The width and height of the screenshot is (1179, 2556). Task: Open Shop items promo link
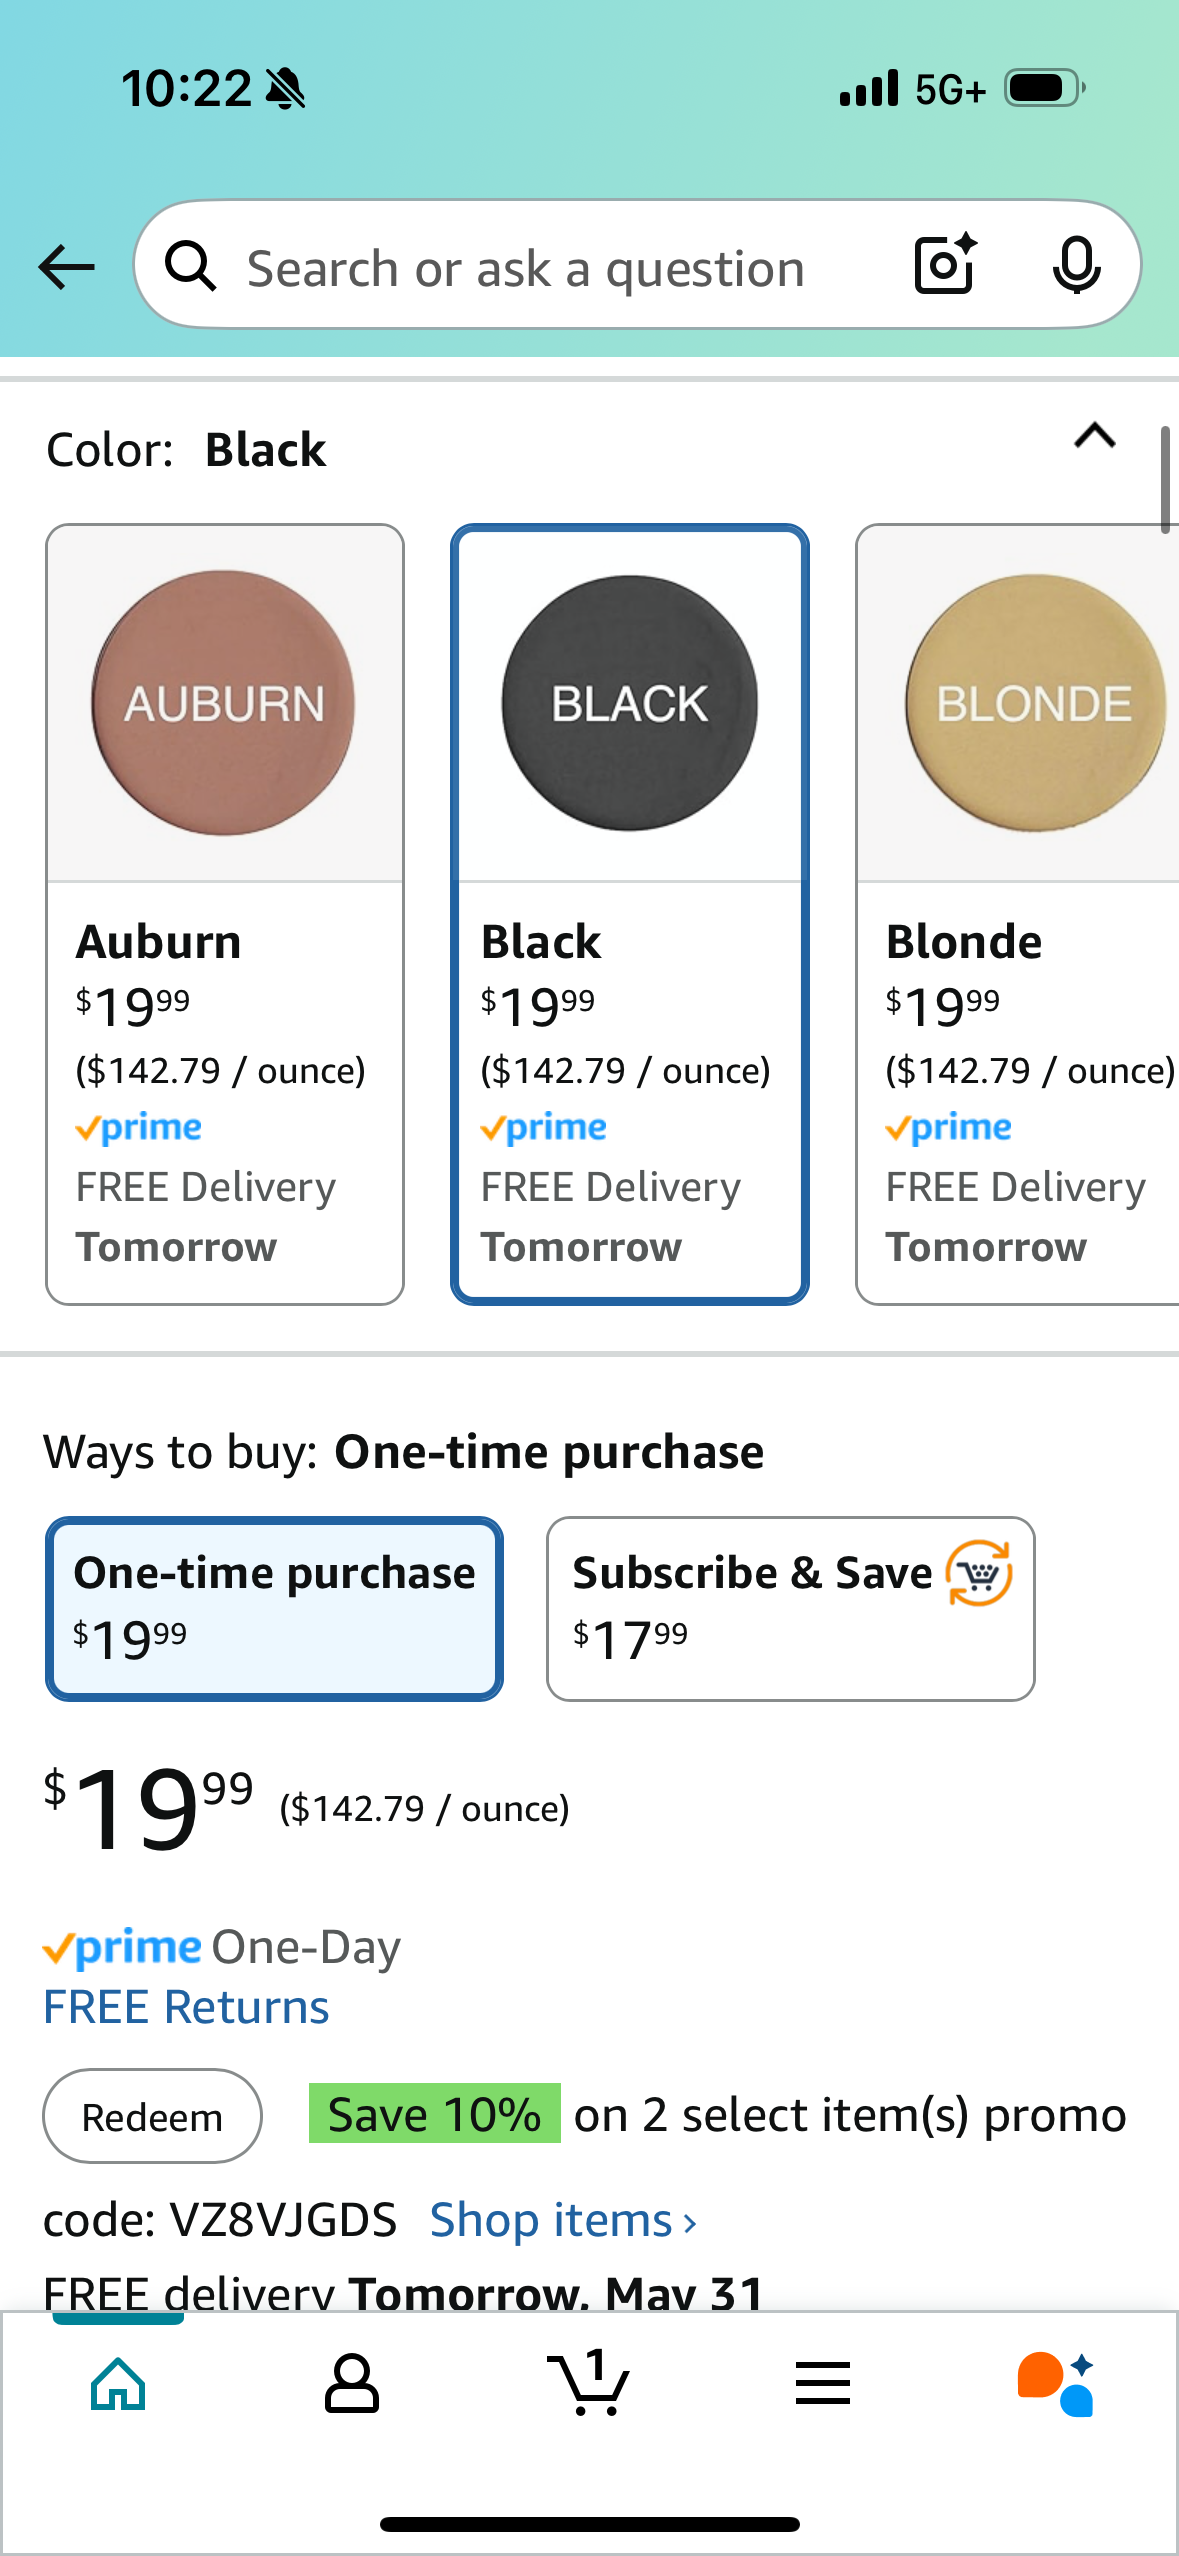pos(563,2221)
